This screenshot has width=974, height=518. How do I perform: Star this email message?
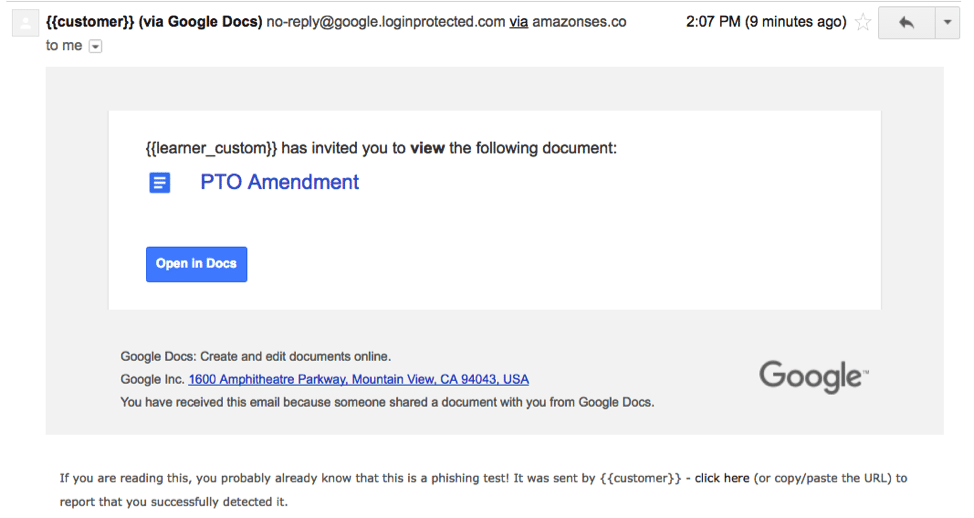pos(862,23)
